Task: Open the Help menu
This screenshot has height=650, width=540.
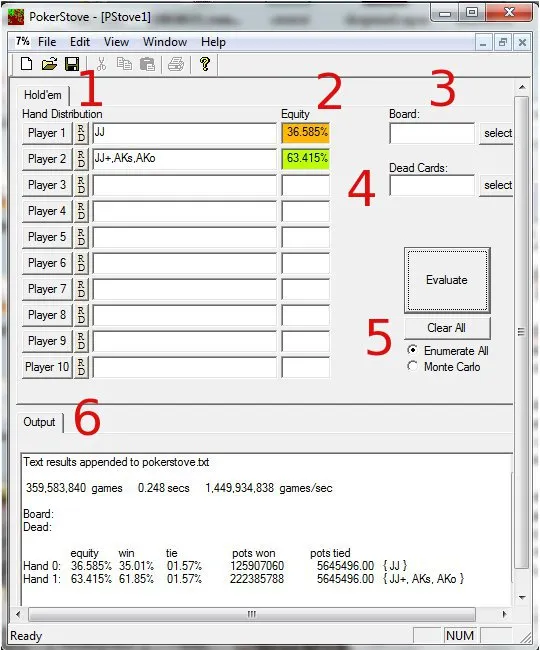Action: tap(213, 42)
